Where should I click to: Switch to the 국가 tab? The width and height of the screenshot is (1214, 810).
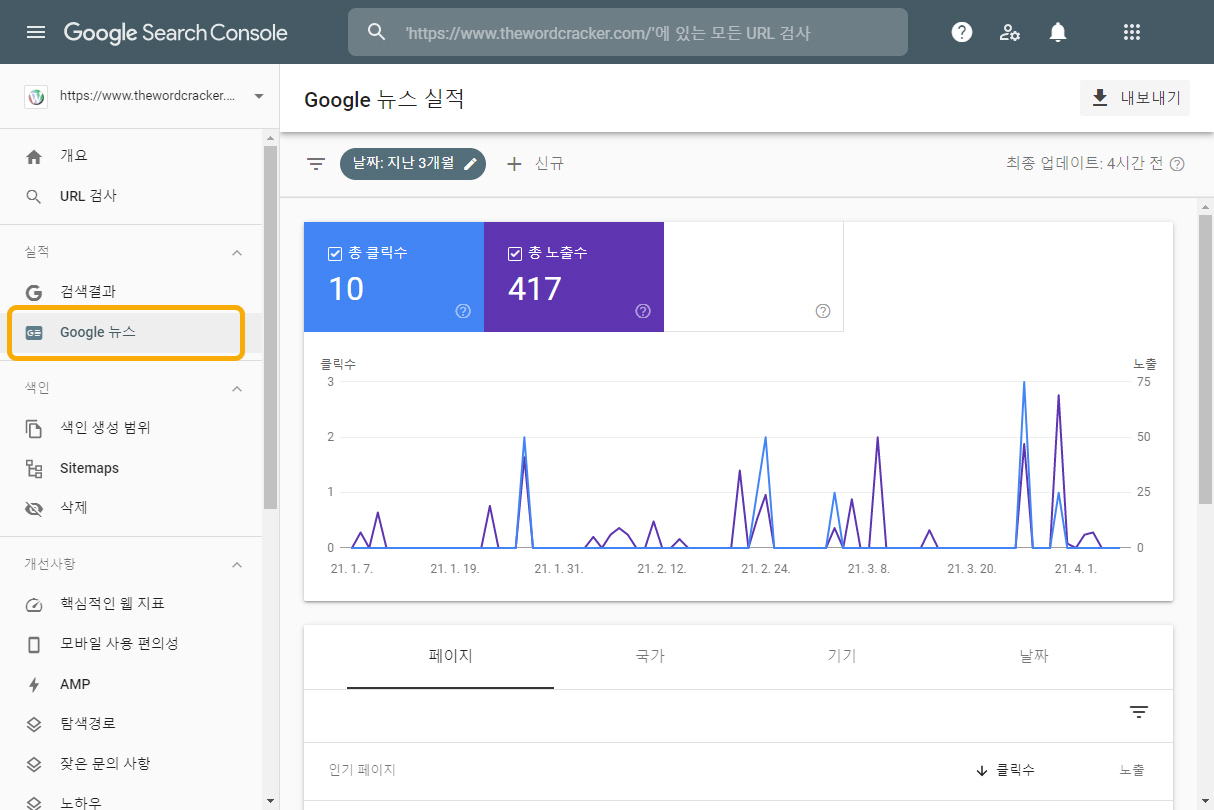click(x=650, y=657)
